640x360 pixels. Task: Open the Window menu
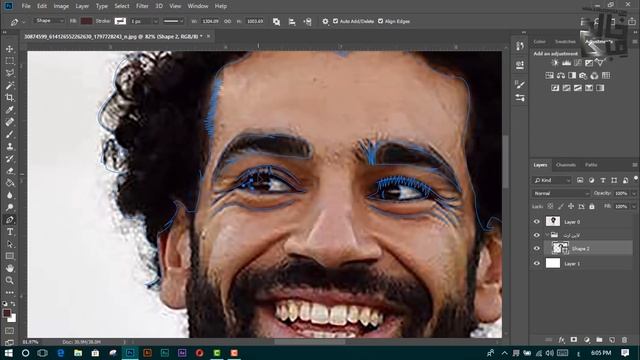pyautogui.click(x=198, y=6)
